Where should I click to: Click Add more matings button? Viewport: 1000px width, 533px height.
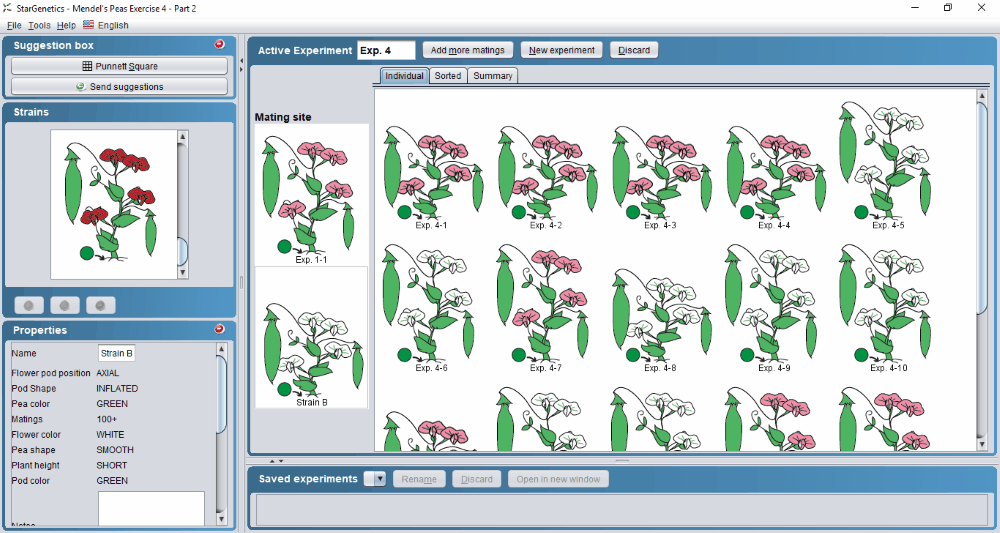click(x=467, y=50)
